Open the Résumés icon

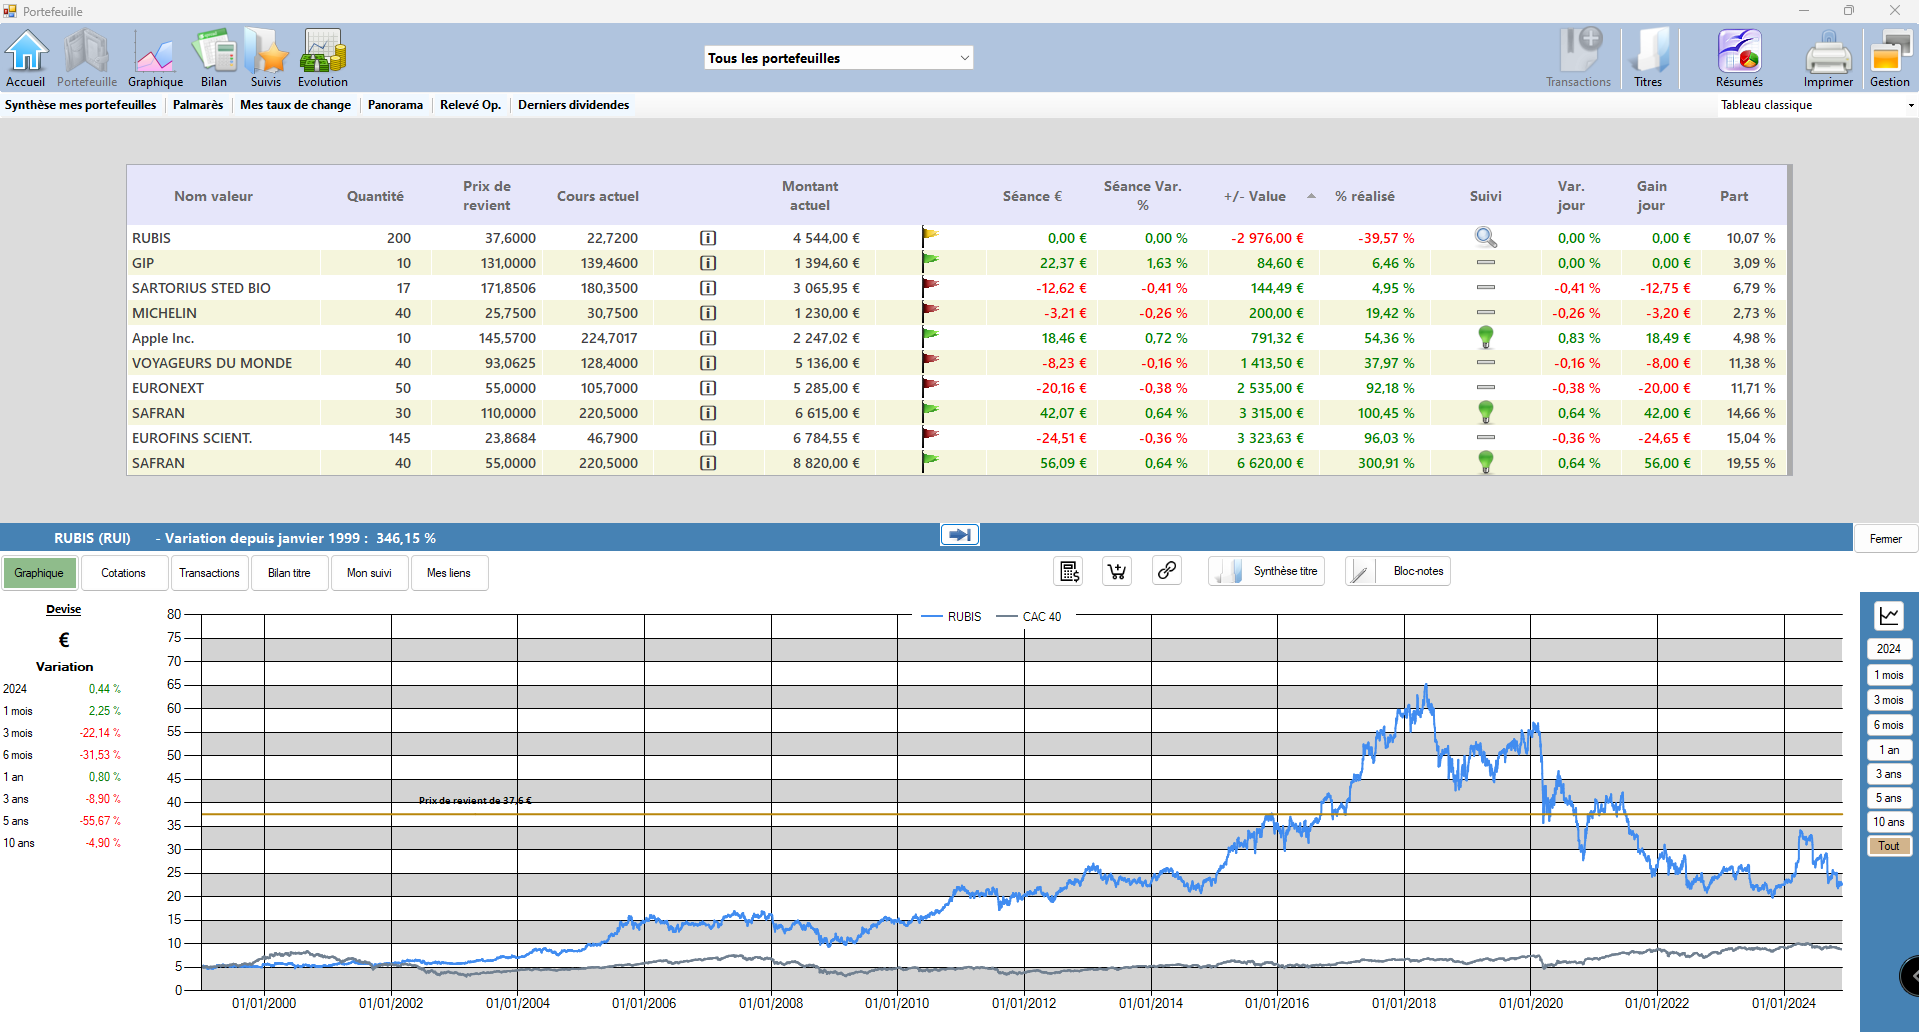pyautogui.click(x=1740, y=58)
